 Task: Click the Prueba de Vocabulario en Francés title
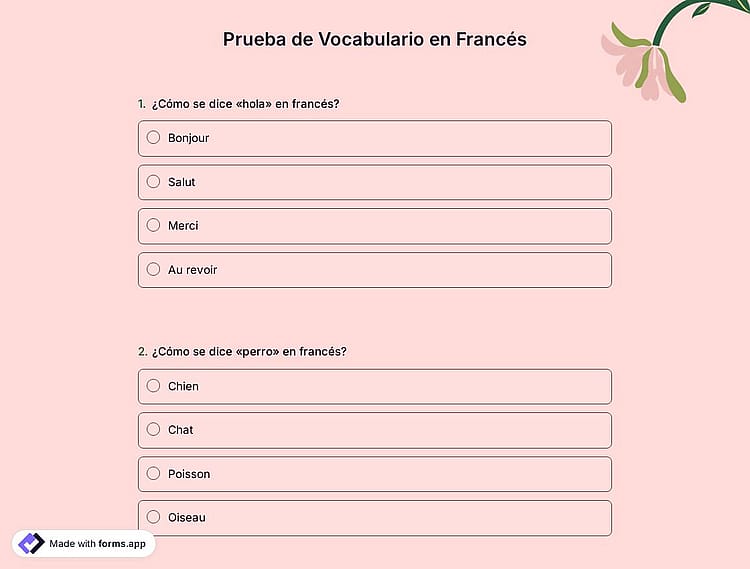(x=375, y=39)
